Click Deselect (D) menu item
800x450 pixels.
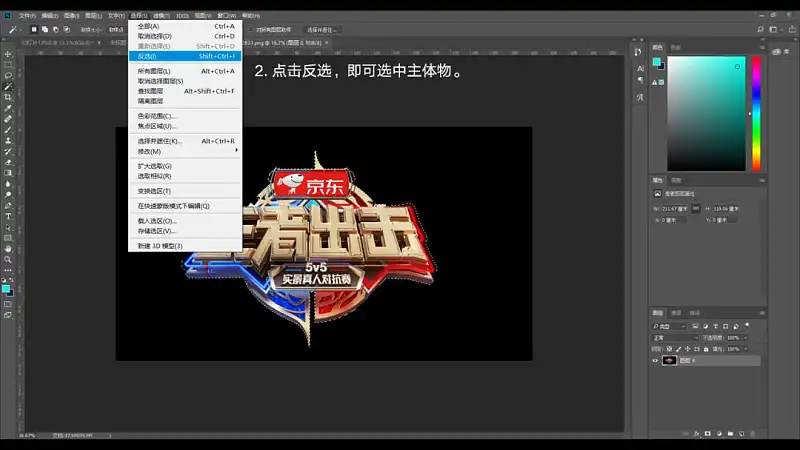tap(185, 36)
